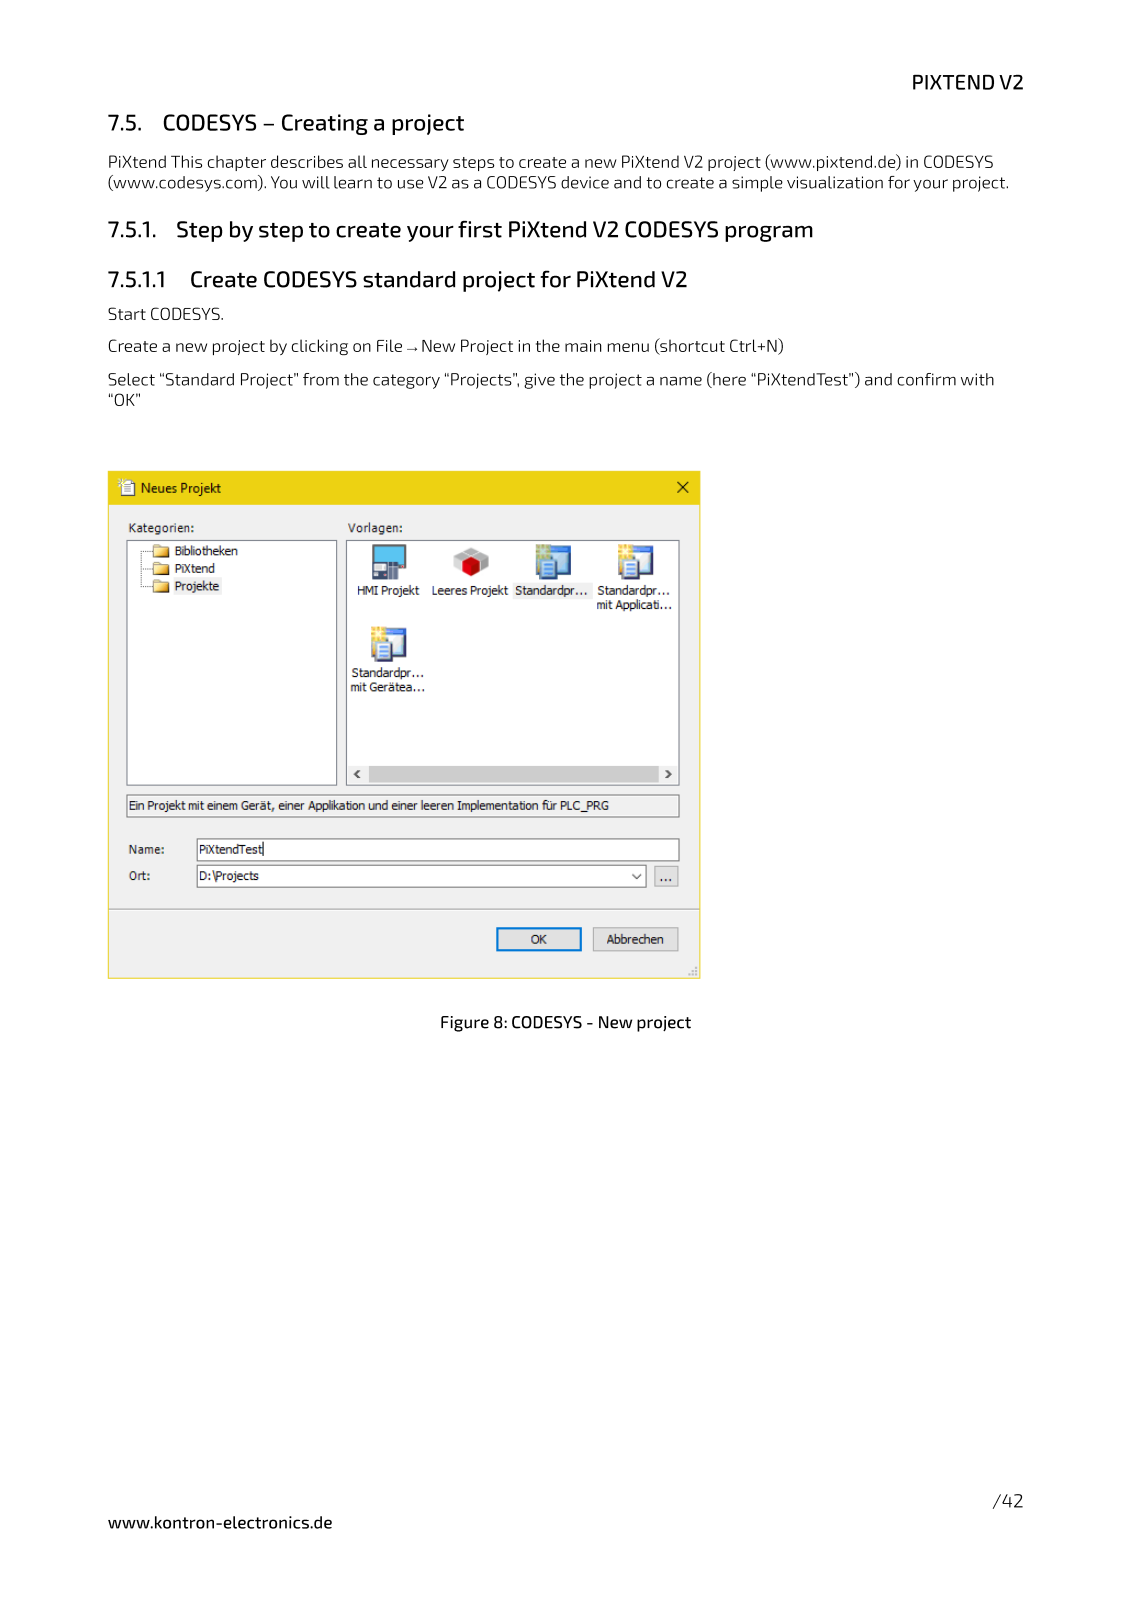
Task: Pick Standardprojekt mit Application template icon
Action: click(x=634, y=562)
